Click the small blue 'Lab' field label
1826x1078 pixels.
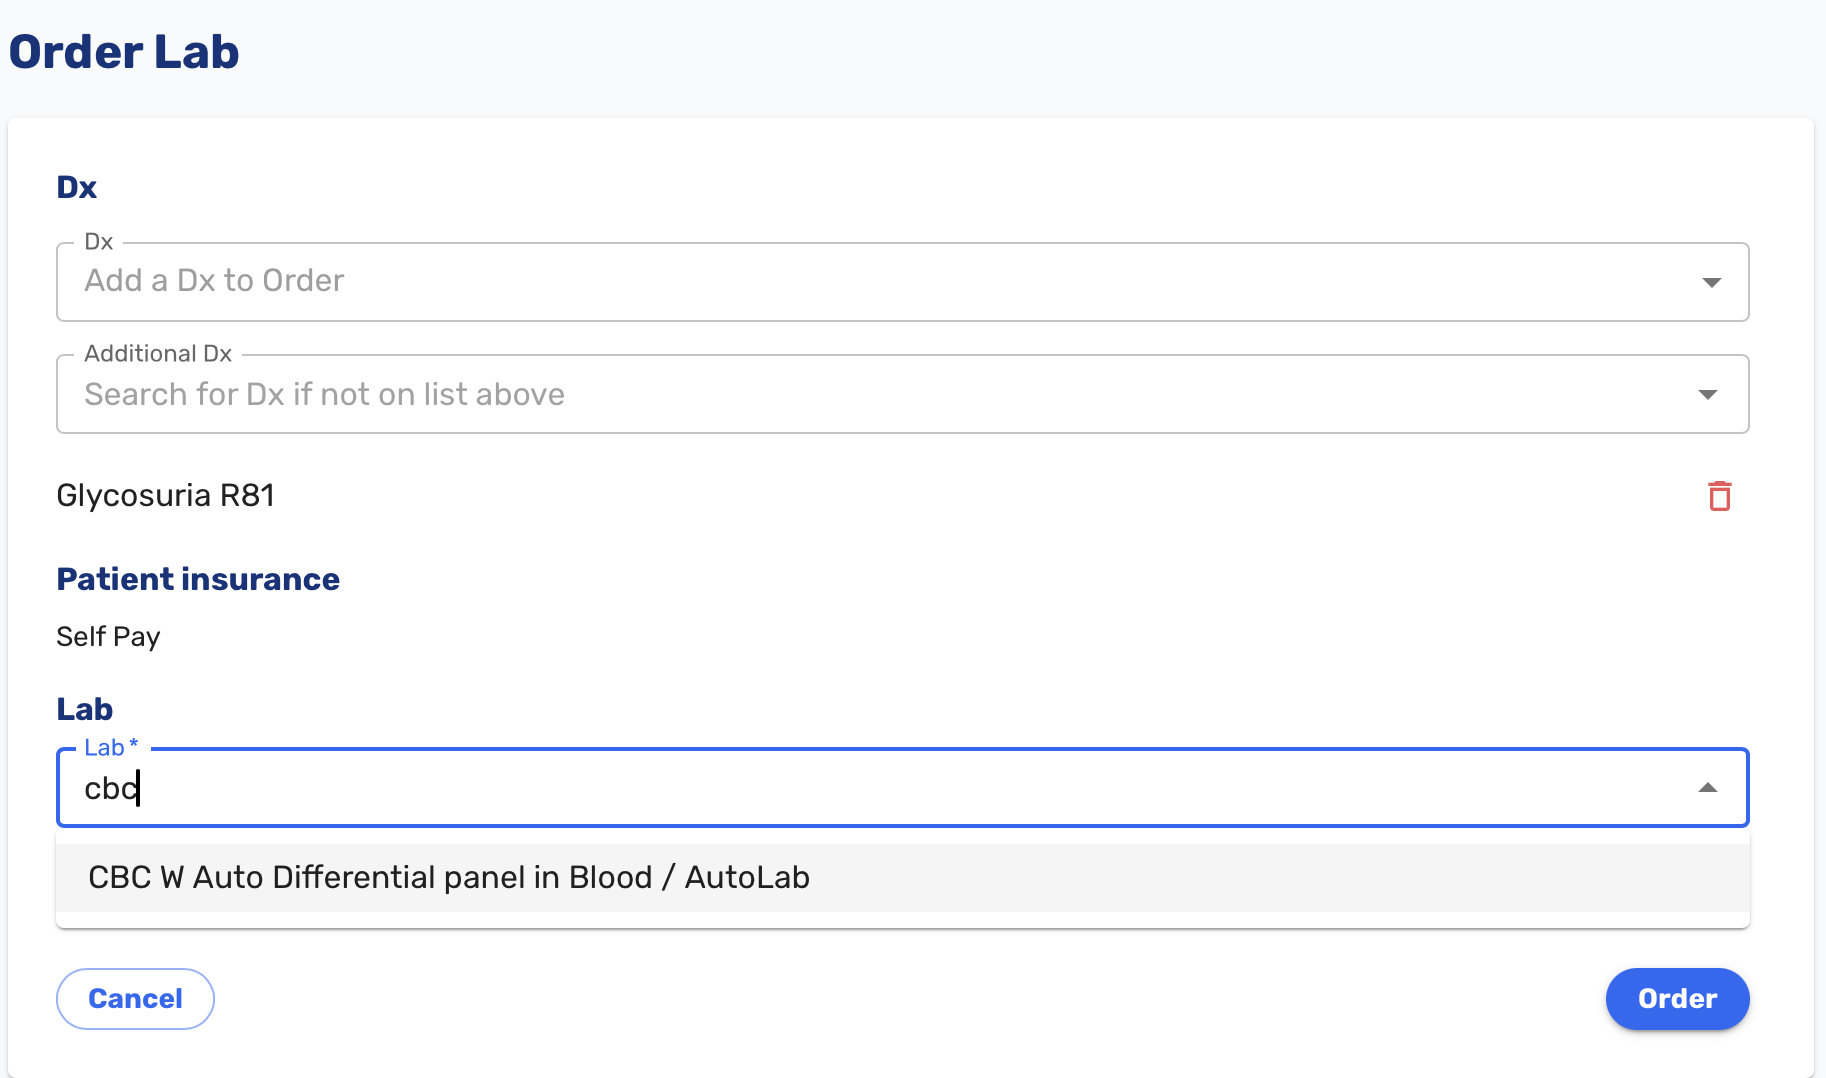[x=104, y=747]
